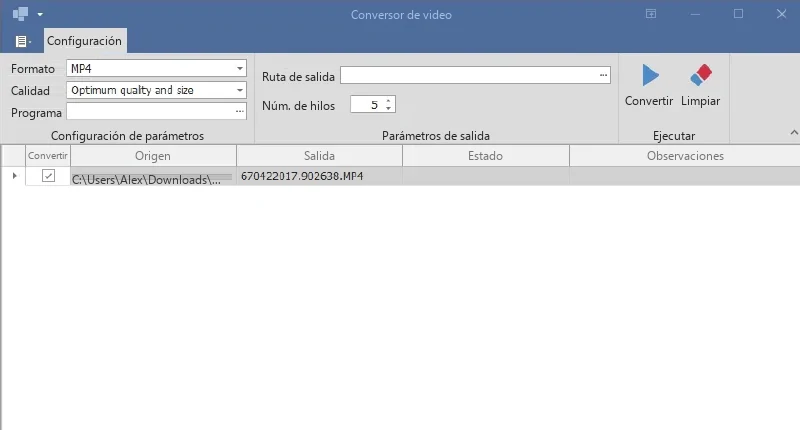Collapse the ribbon with chevron arrow
Screen dimensions: 800x430
(794, 133)
